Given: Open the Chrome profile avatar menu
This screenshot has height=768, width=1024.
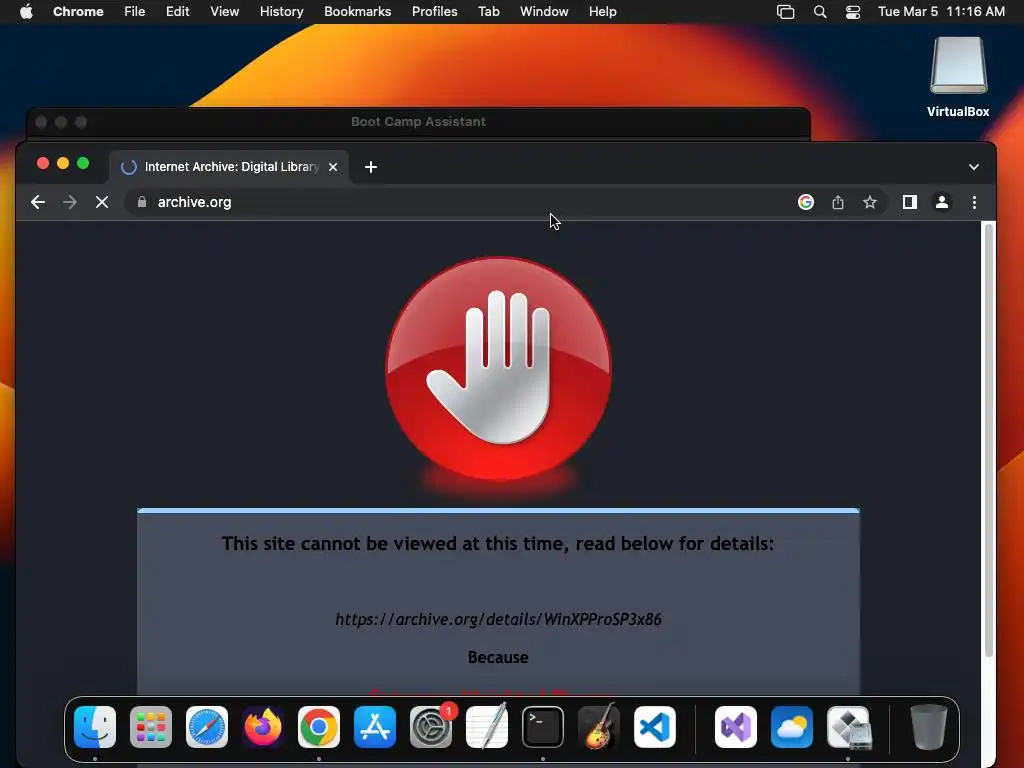Looking at the screenshot, I should point(942,202).
